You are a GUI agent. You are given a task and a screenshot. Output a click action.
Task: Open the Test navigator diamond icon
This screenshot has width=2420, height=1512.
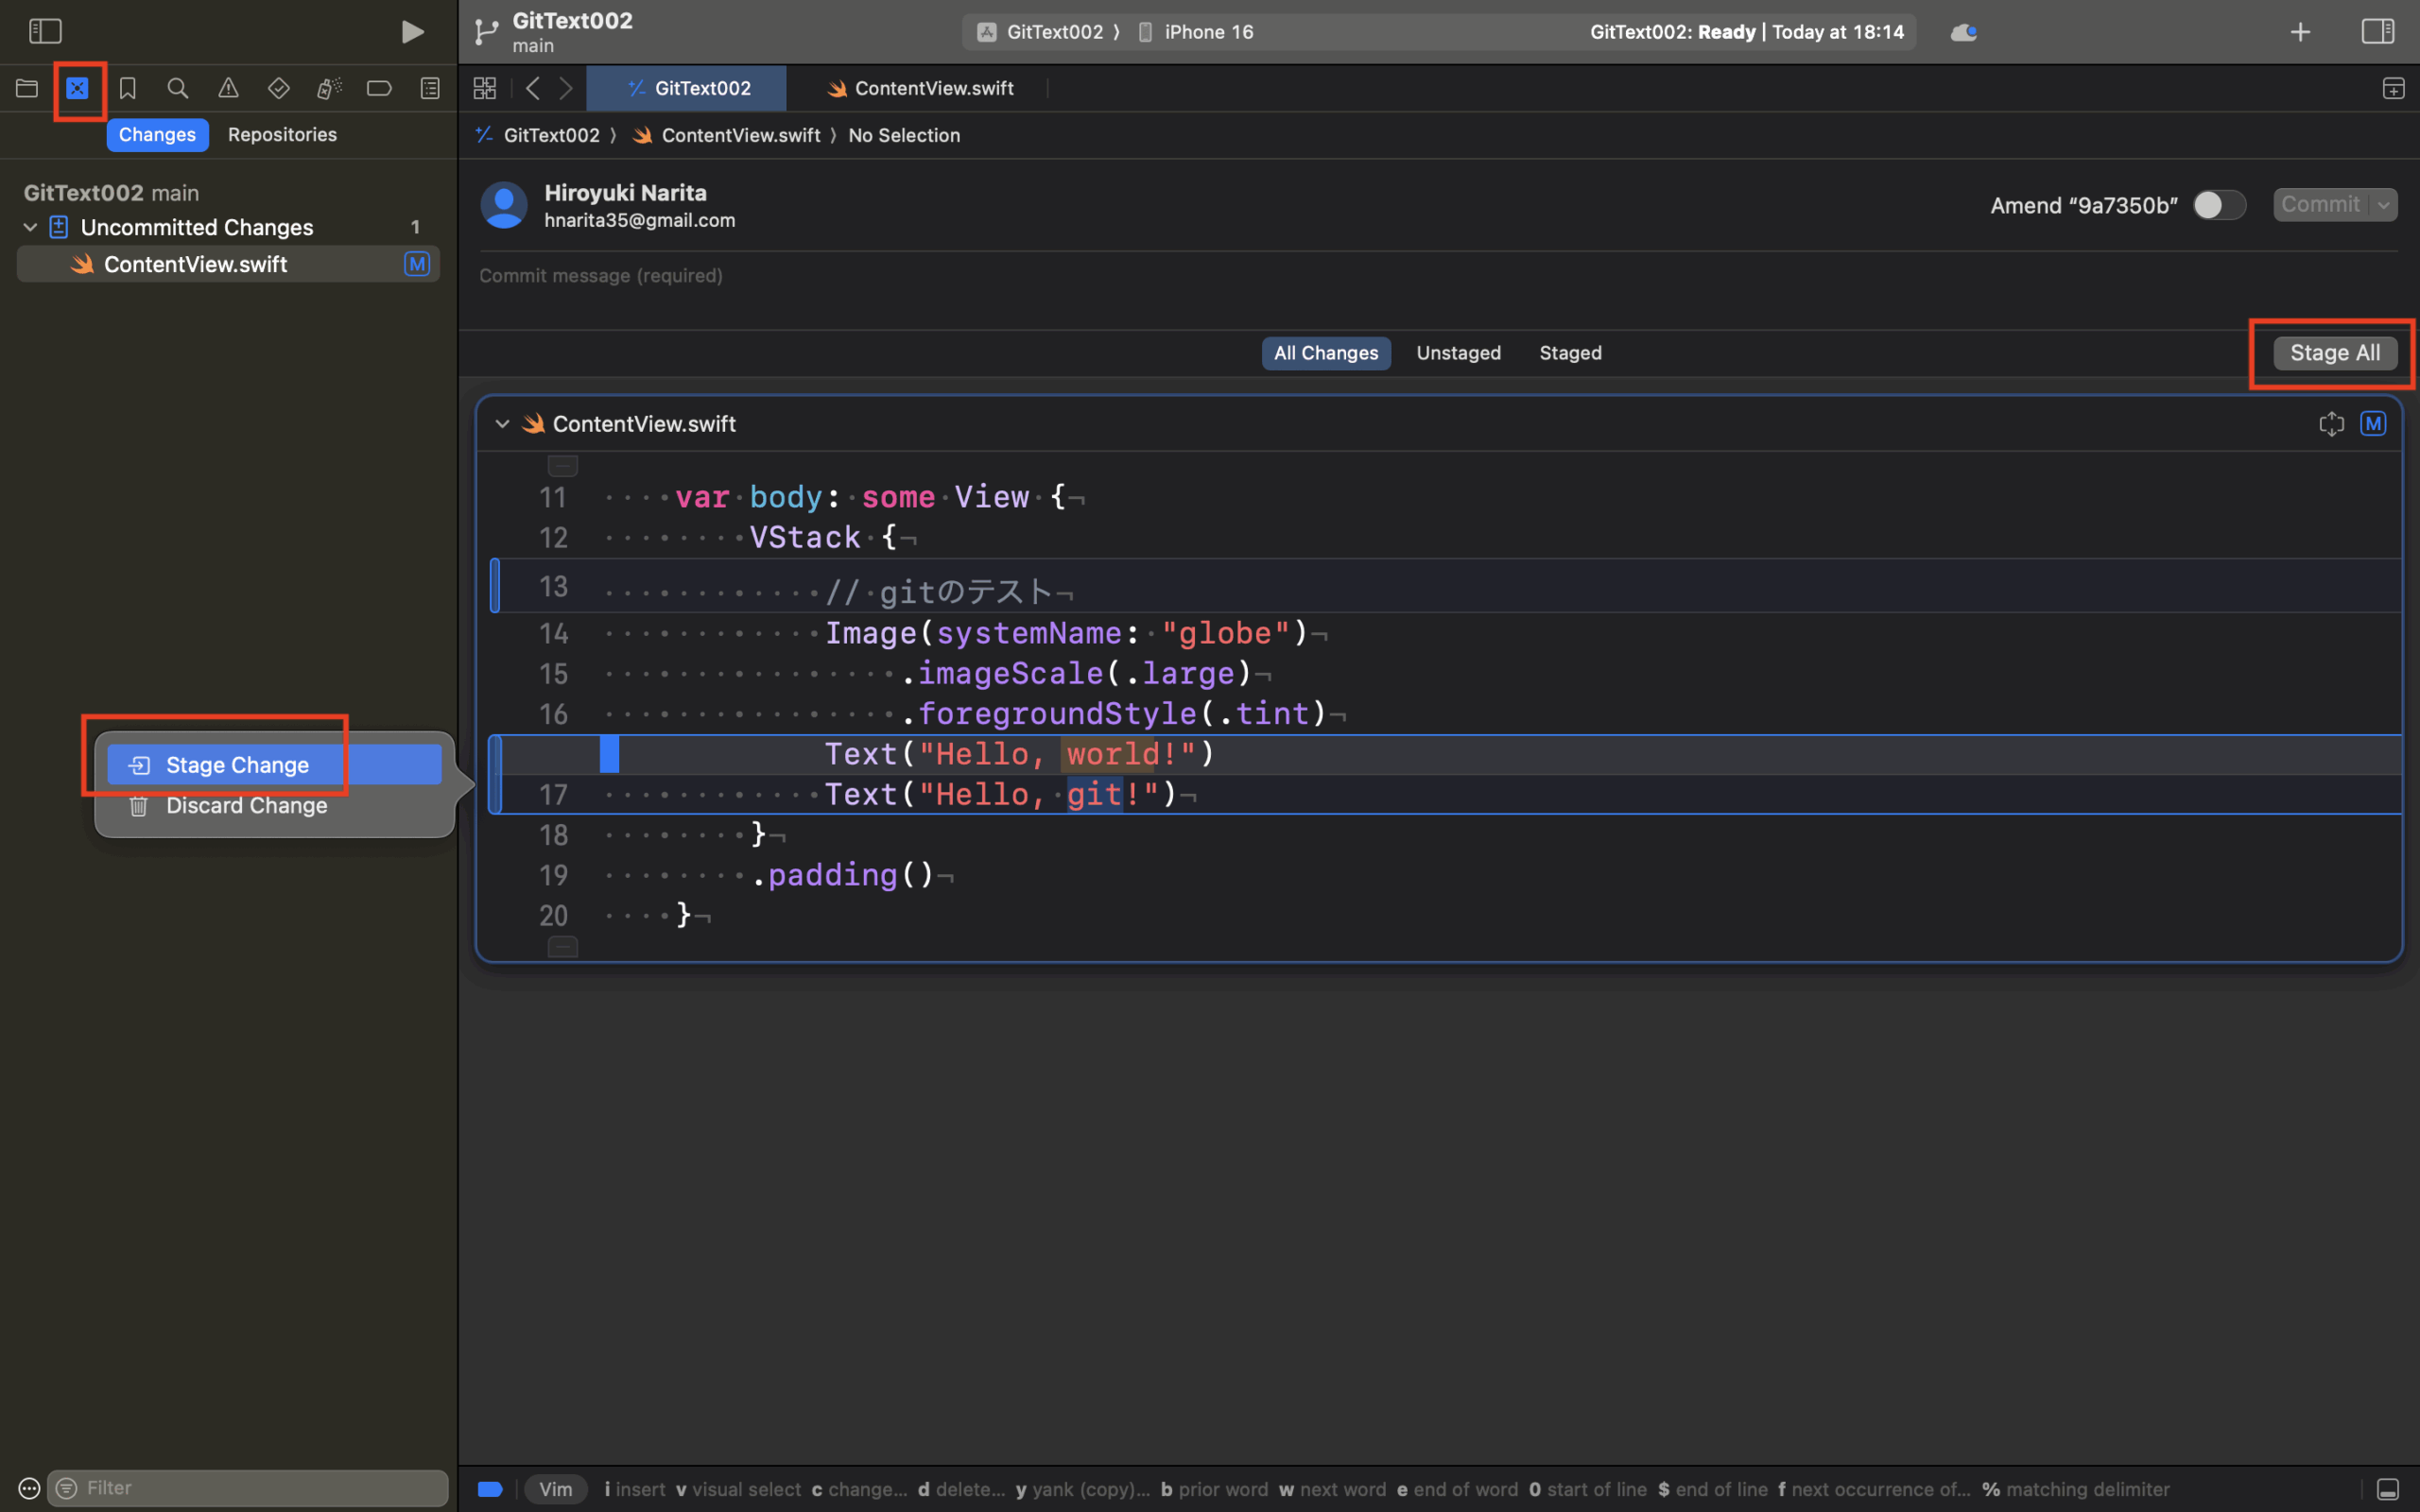[x=279, y=88]
